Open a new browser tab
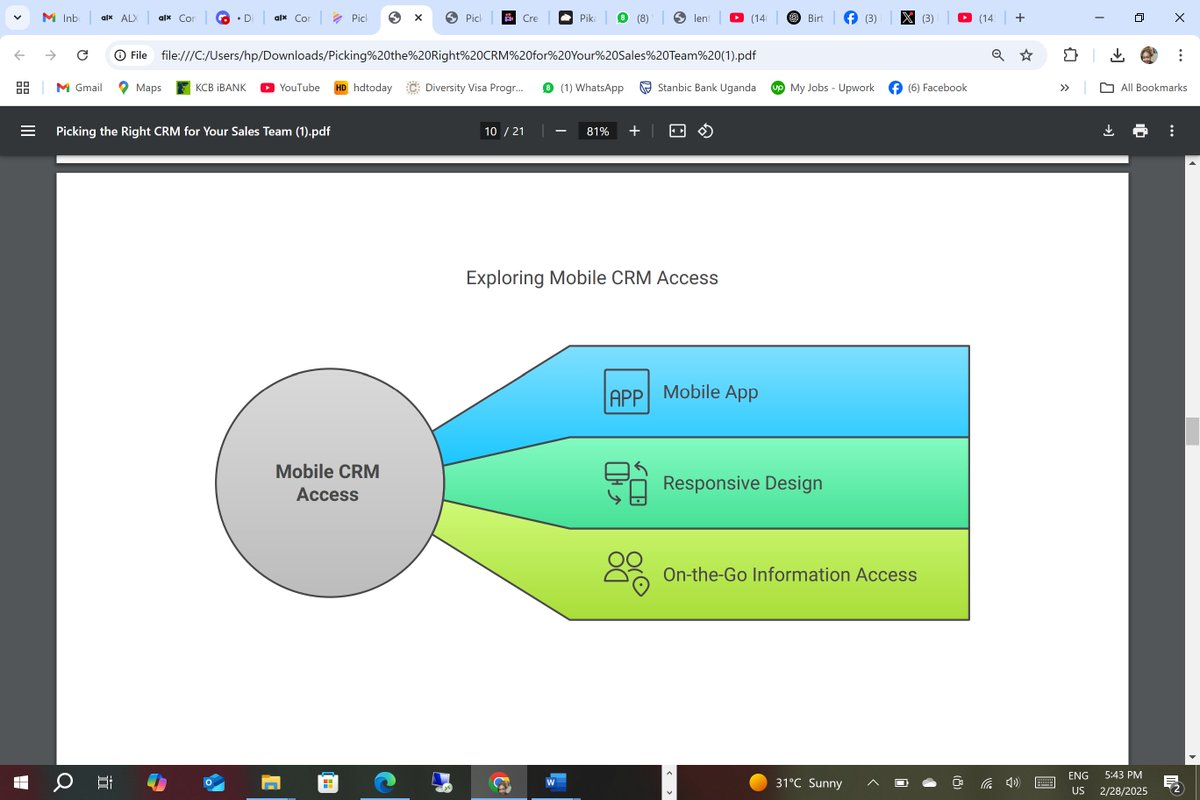Image resolution: width=1200 pixels, height=800 pixels. [x=1020, y=17]
